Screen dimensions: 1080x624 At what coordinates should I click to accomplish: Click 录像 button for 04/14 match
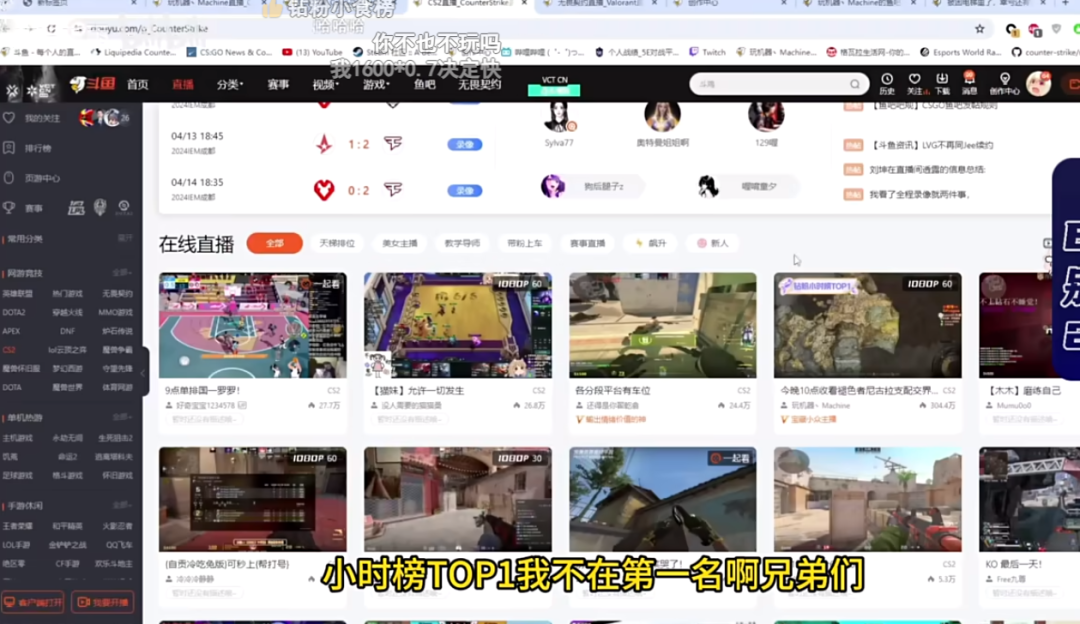point(465,191)
